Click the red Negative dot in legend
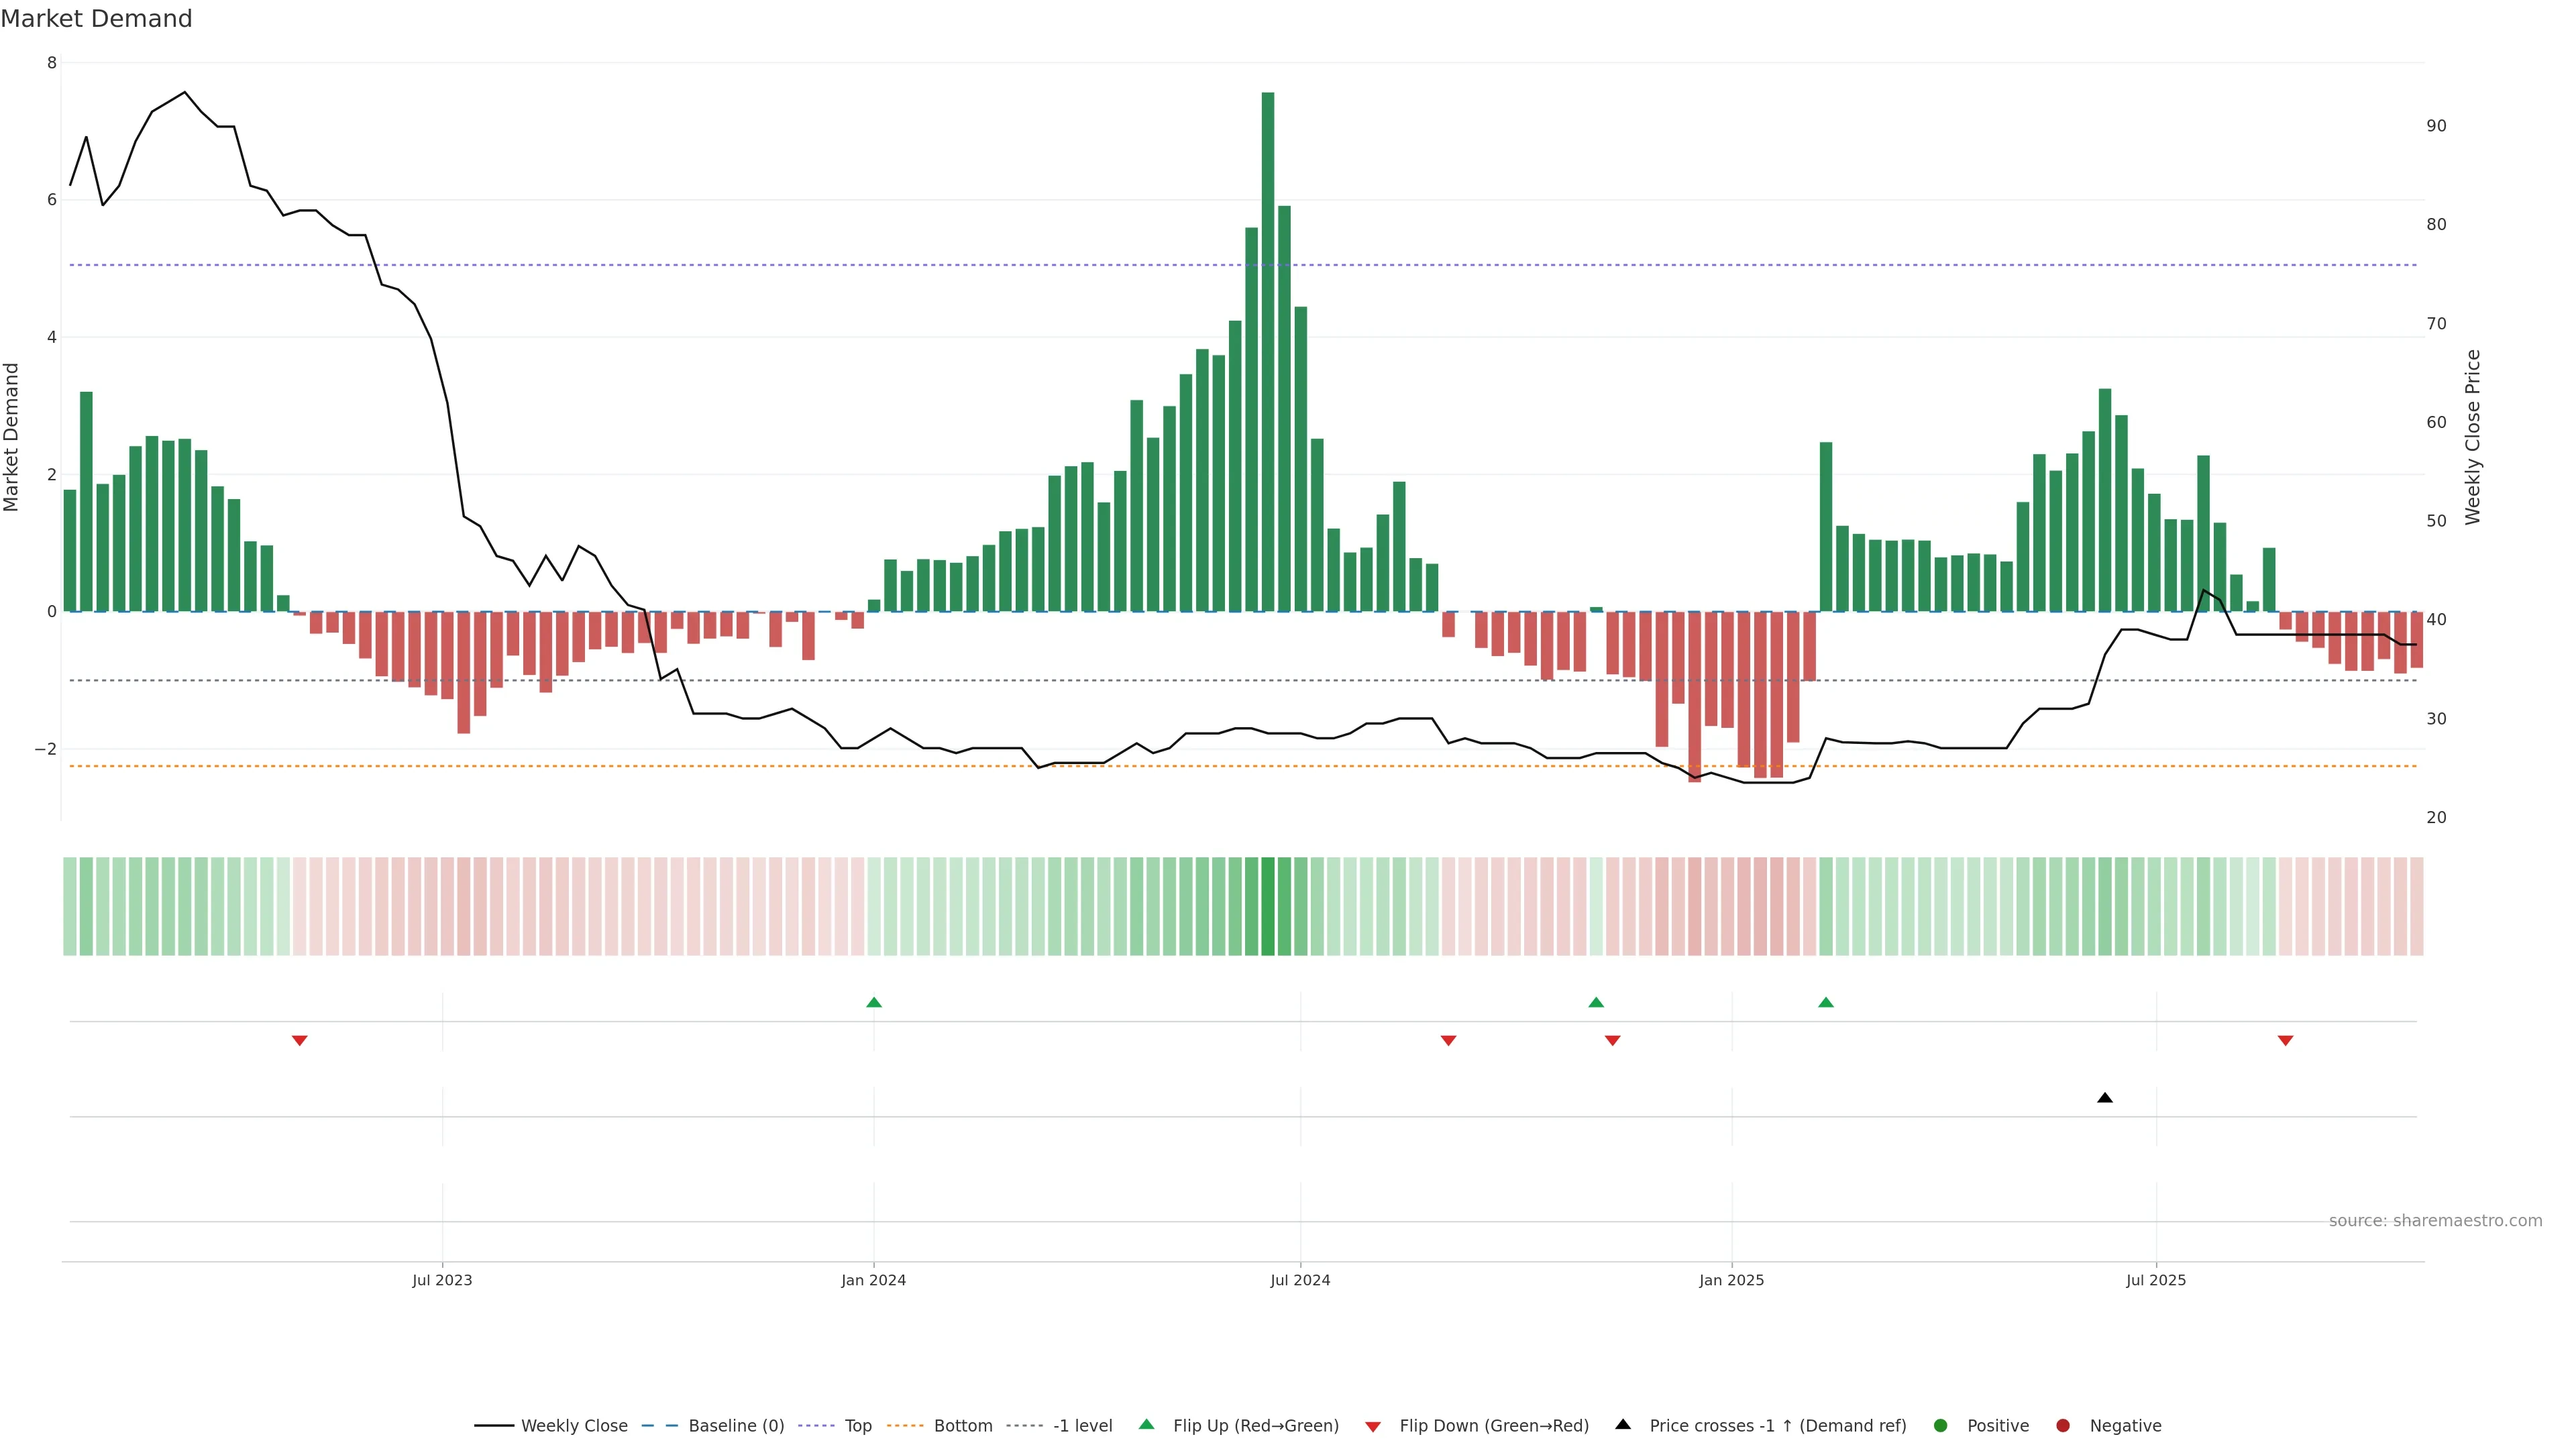 [2062, 1426]
